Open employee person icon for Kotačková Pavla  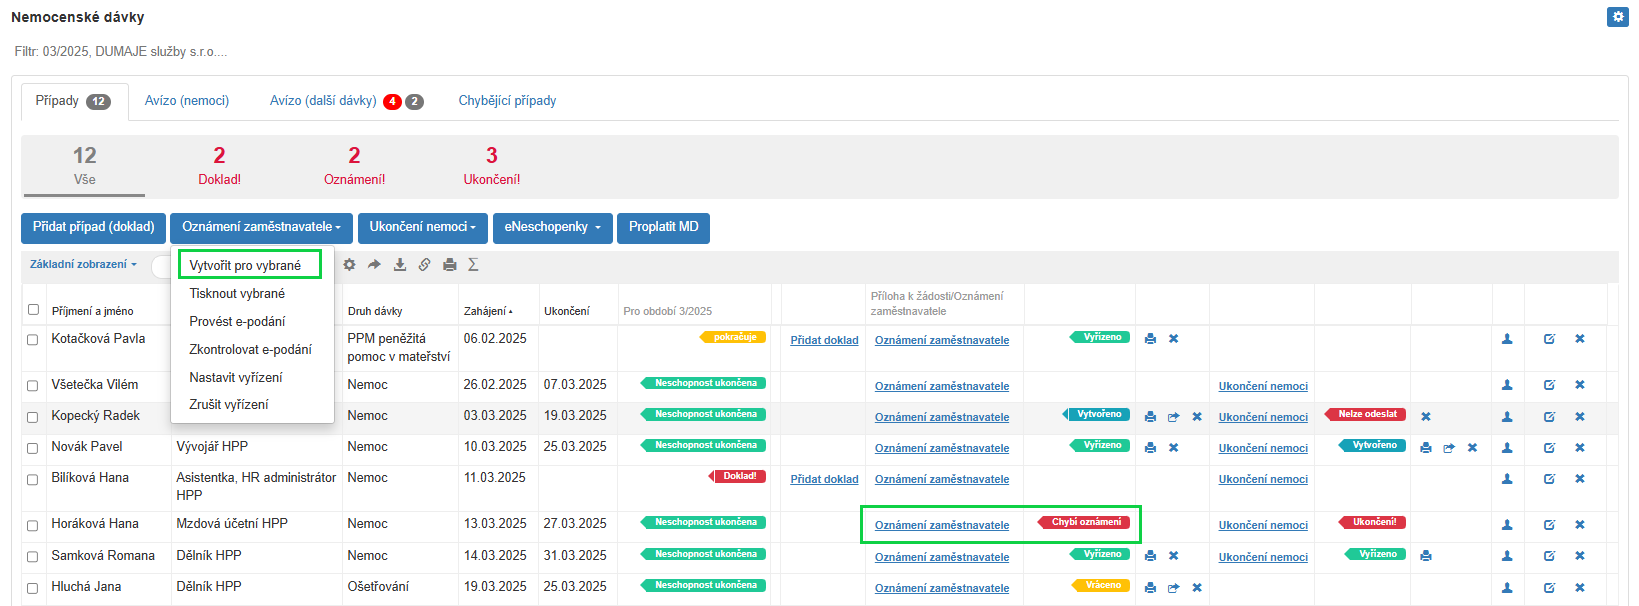coord(1507,339)
